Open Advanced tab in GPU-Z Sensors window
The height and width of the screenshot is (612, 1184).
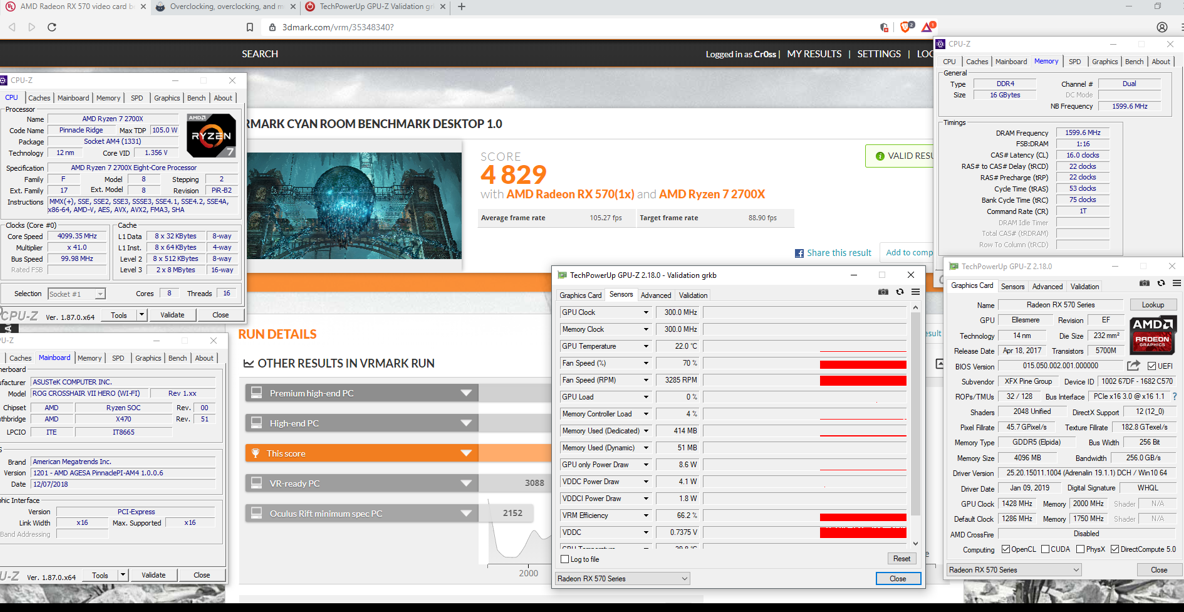click(655, 295)
